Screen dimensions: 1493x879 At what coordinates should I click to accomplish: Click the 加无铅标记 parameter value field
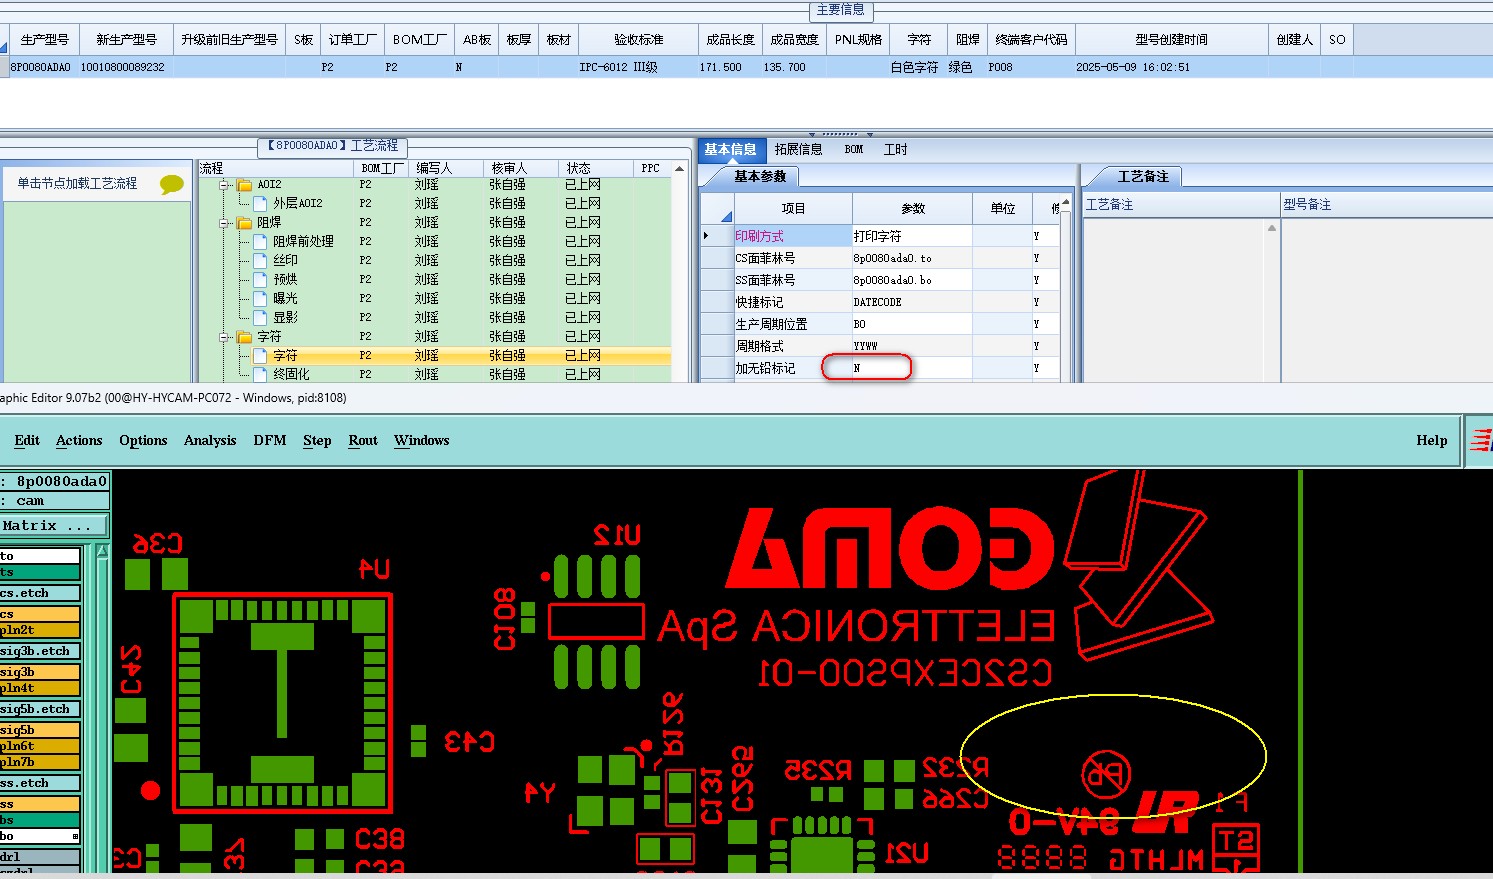[x=911, y=368]
